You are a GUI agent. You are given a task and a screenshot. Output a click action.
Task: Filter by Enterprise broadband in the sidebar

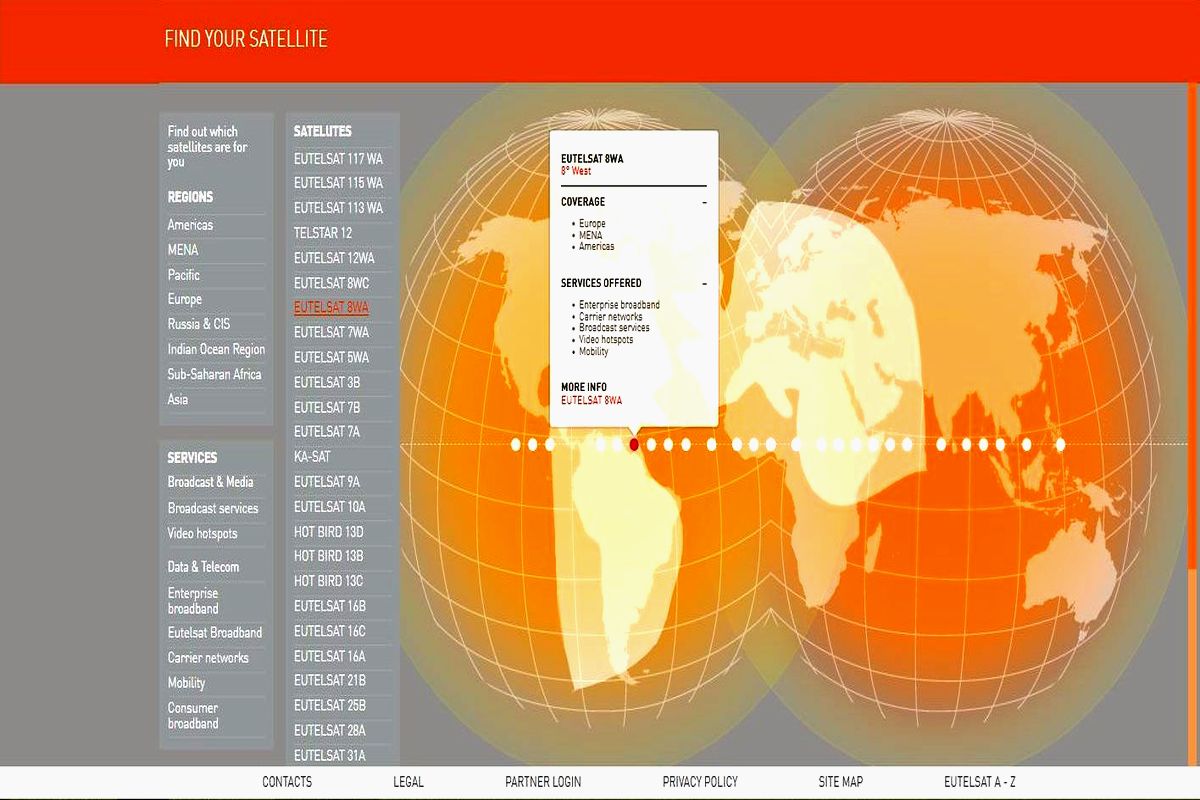[193, 601]
